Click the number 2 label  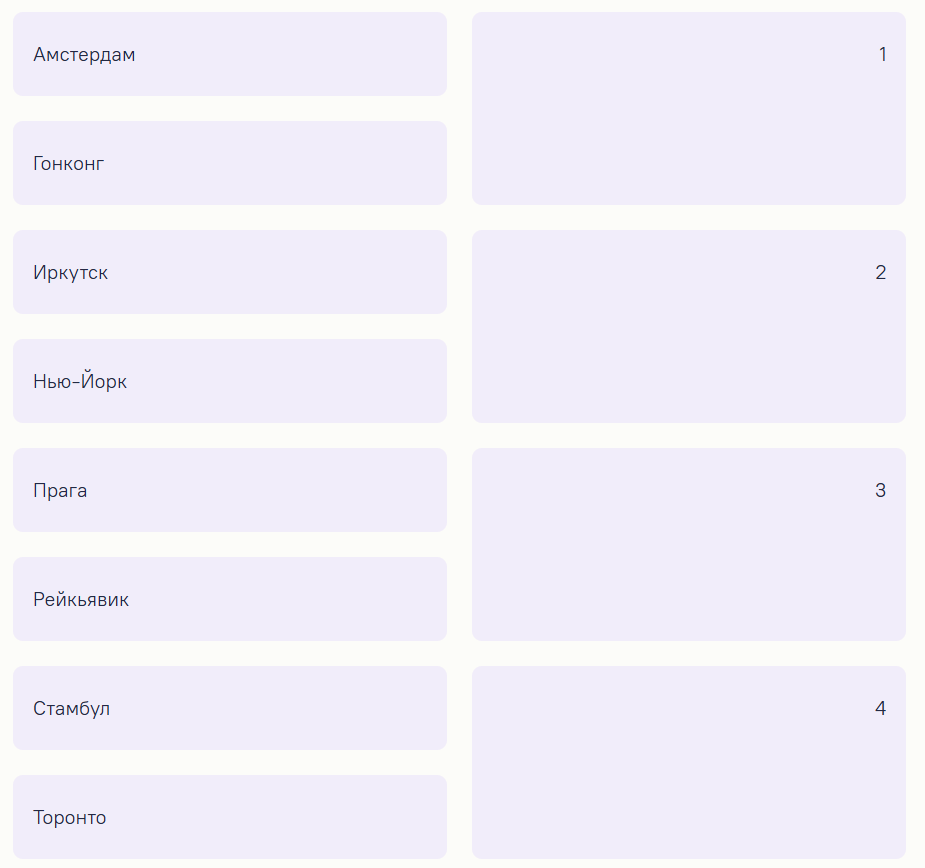(x=880, y=272)
